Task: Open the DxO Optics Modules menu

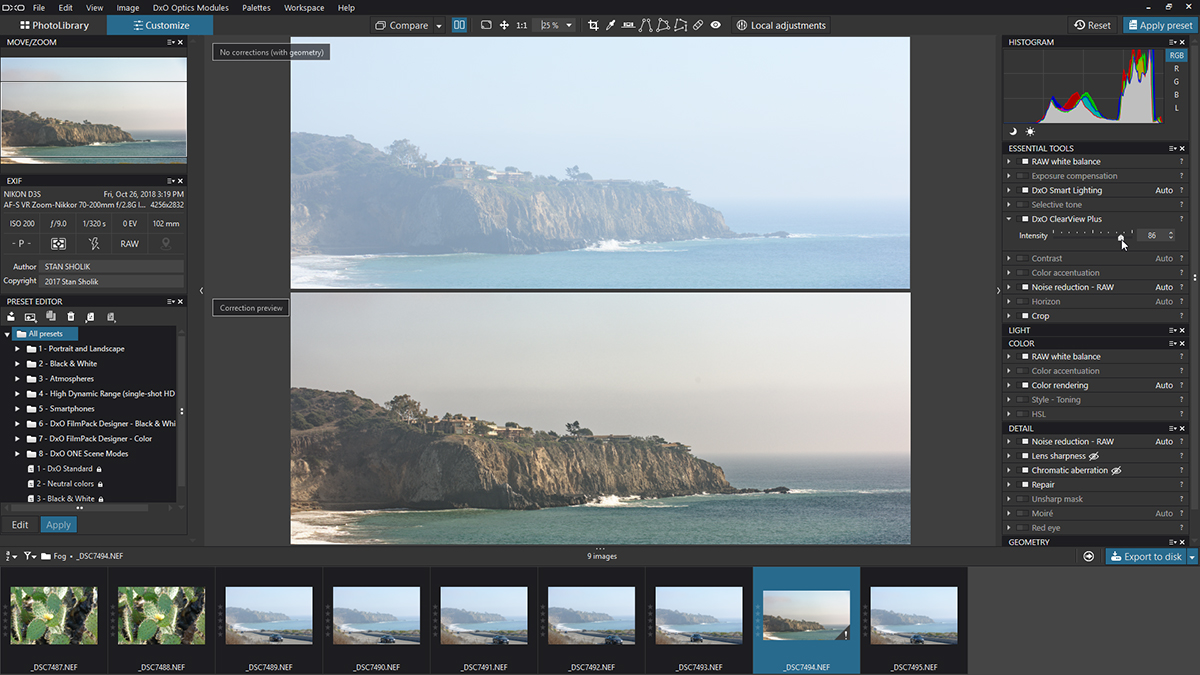Action: click(x=191, y=7)
